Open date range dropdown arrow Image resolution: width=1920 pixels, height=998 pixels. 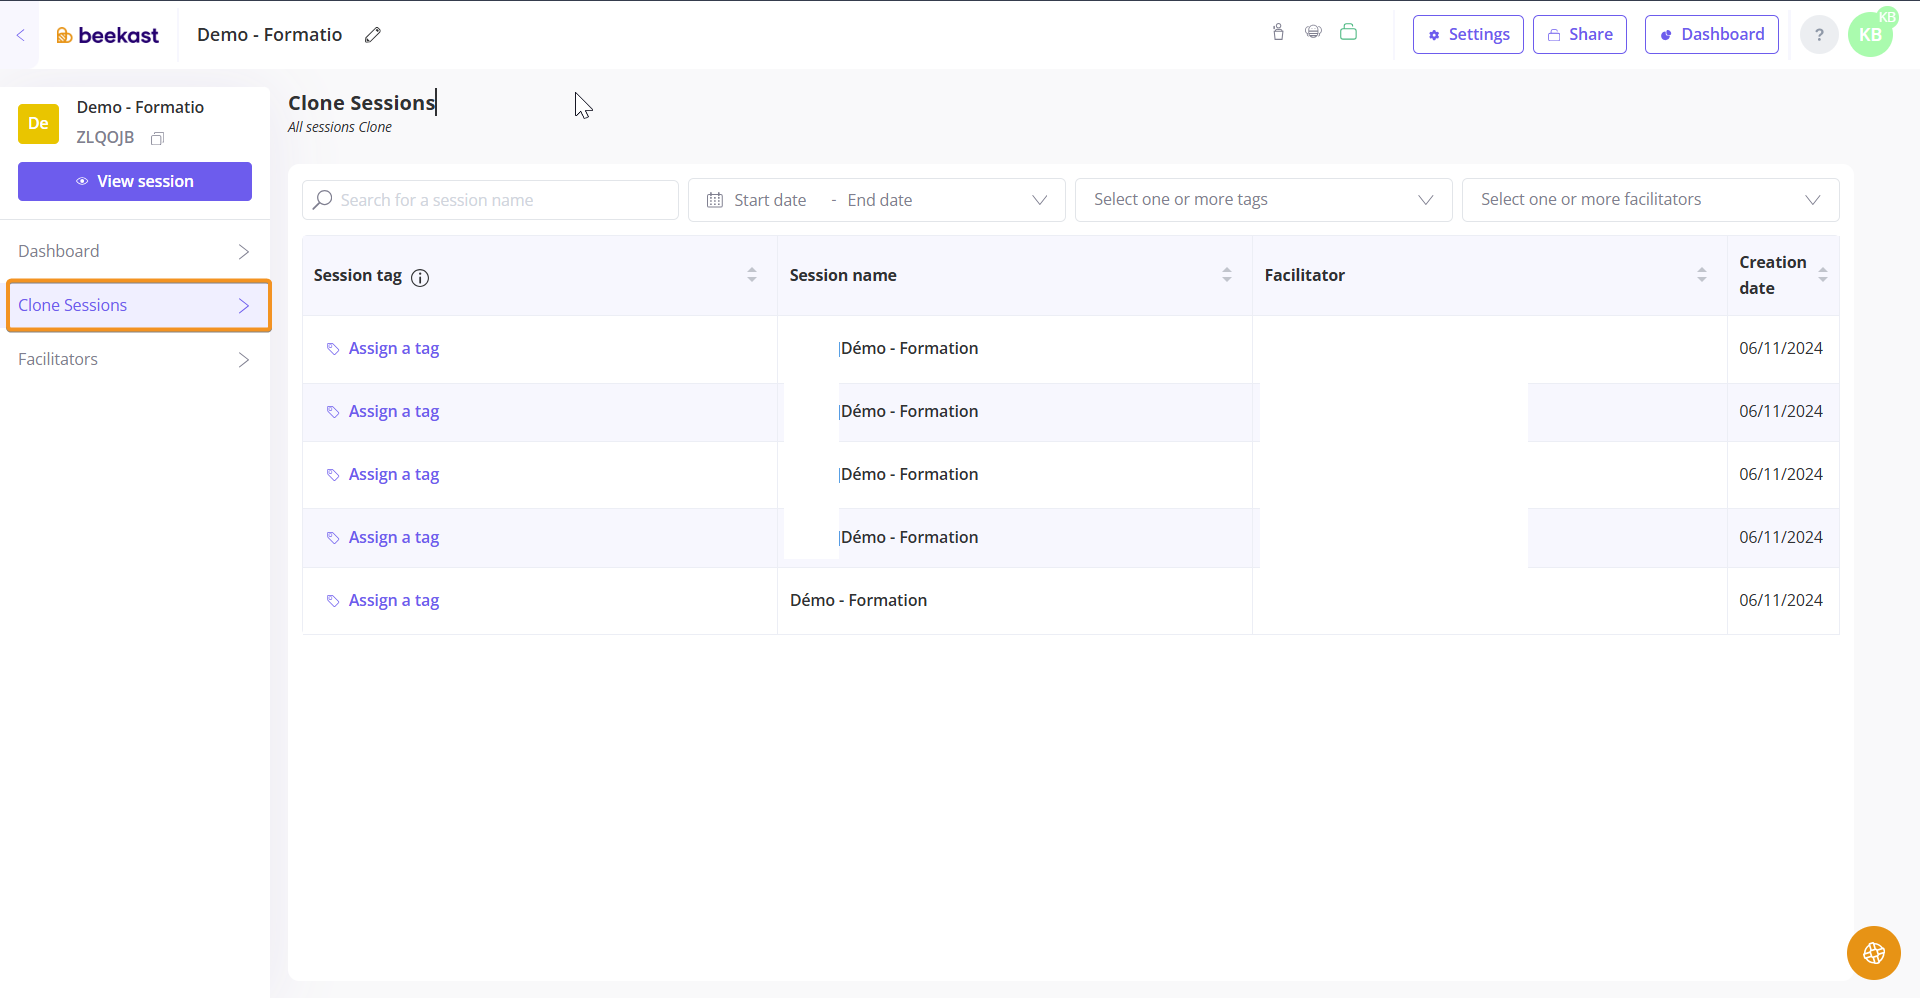coord(1040,200)
